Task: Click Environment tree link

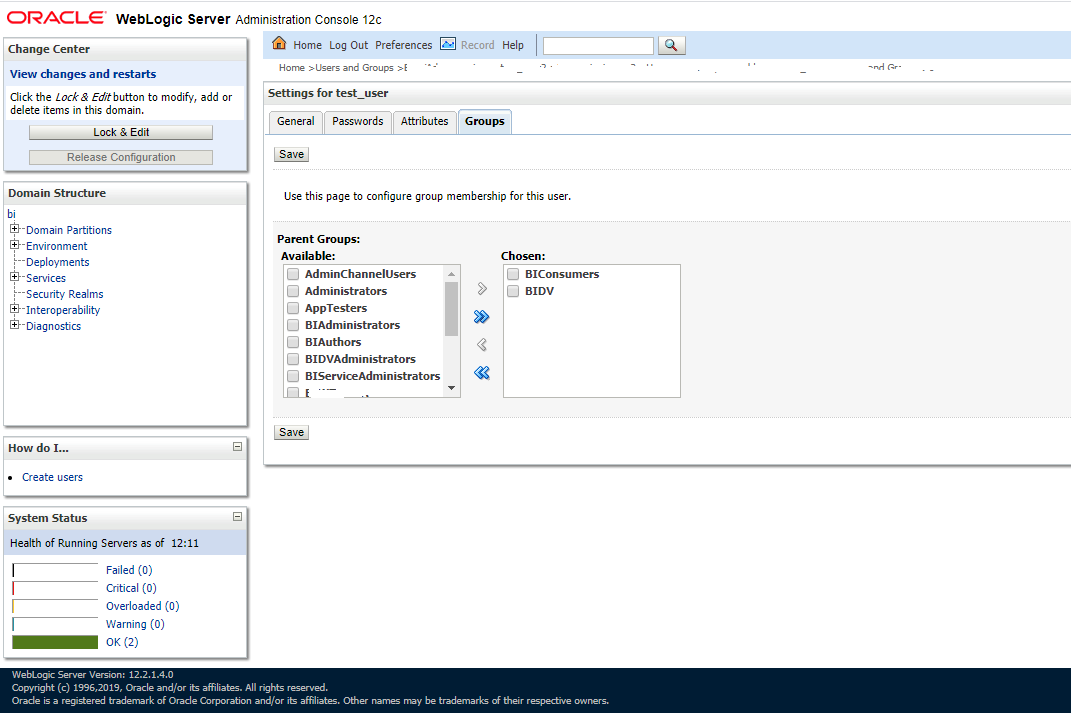Action: tap(57, 246)
